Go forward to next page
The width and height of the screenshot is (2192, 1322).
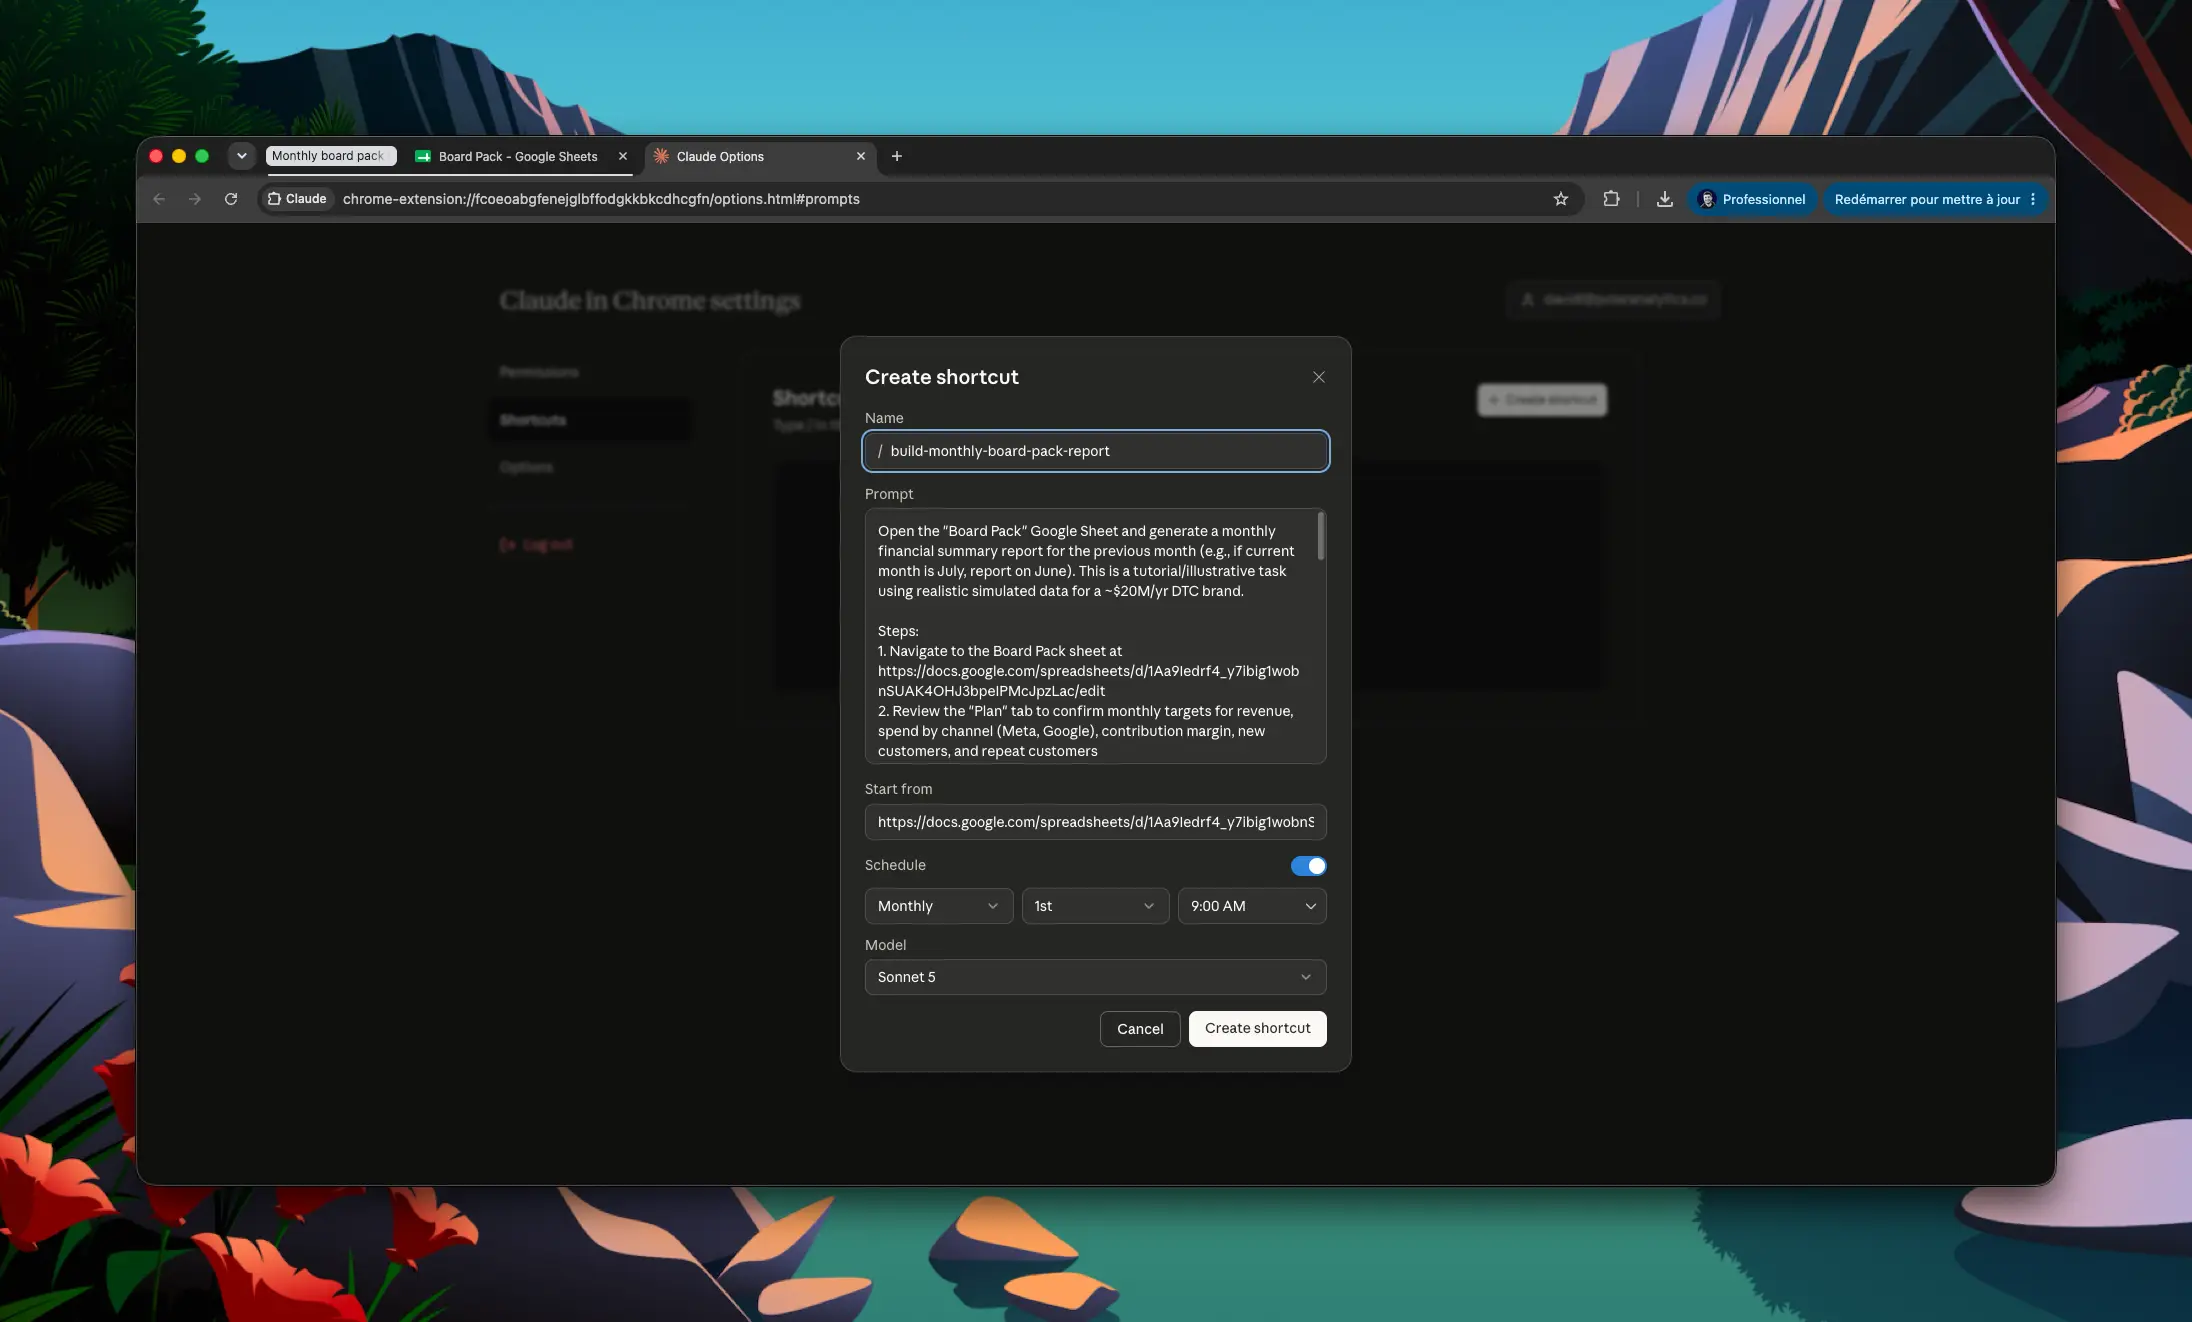coord(195,199)
